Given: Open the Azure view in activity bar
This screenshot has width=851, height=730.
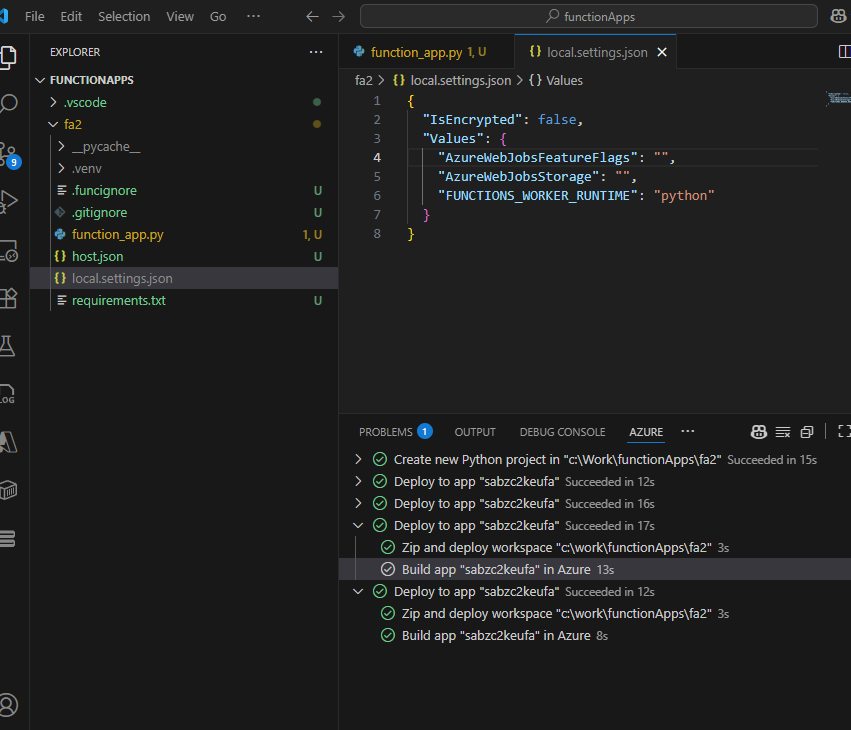Looking at the screenshot, I should pos(8,442).
